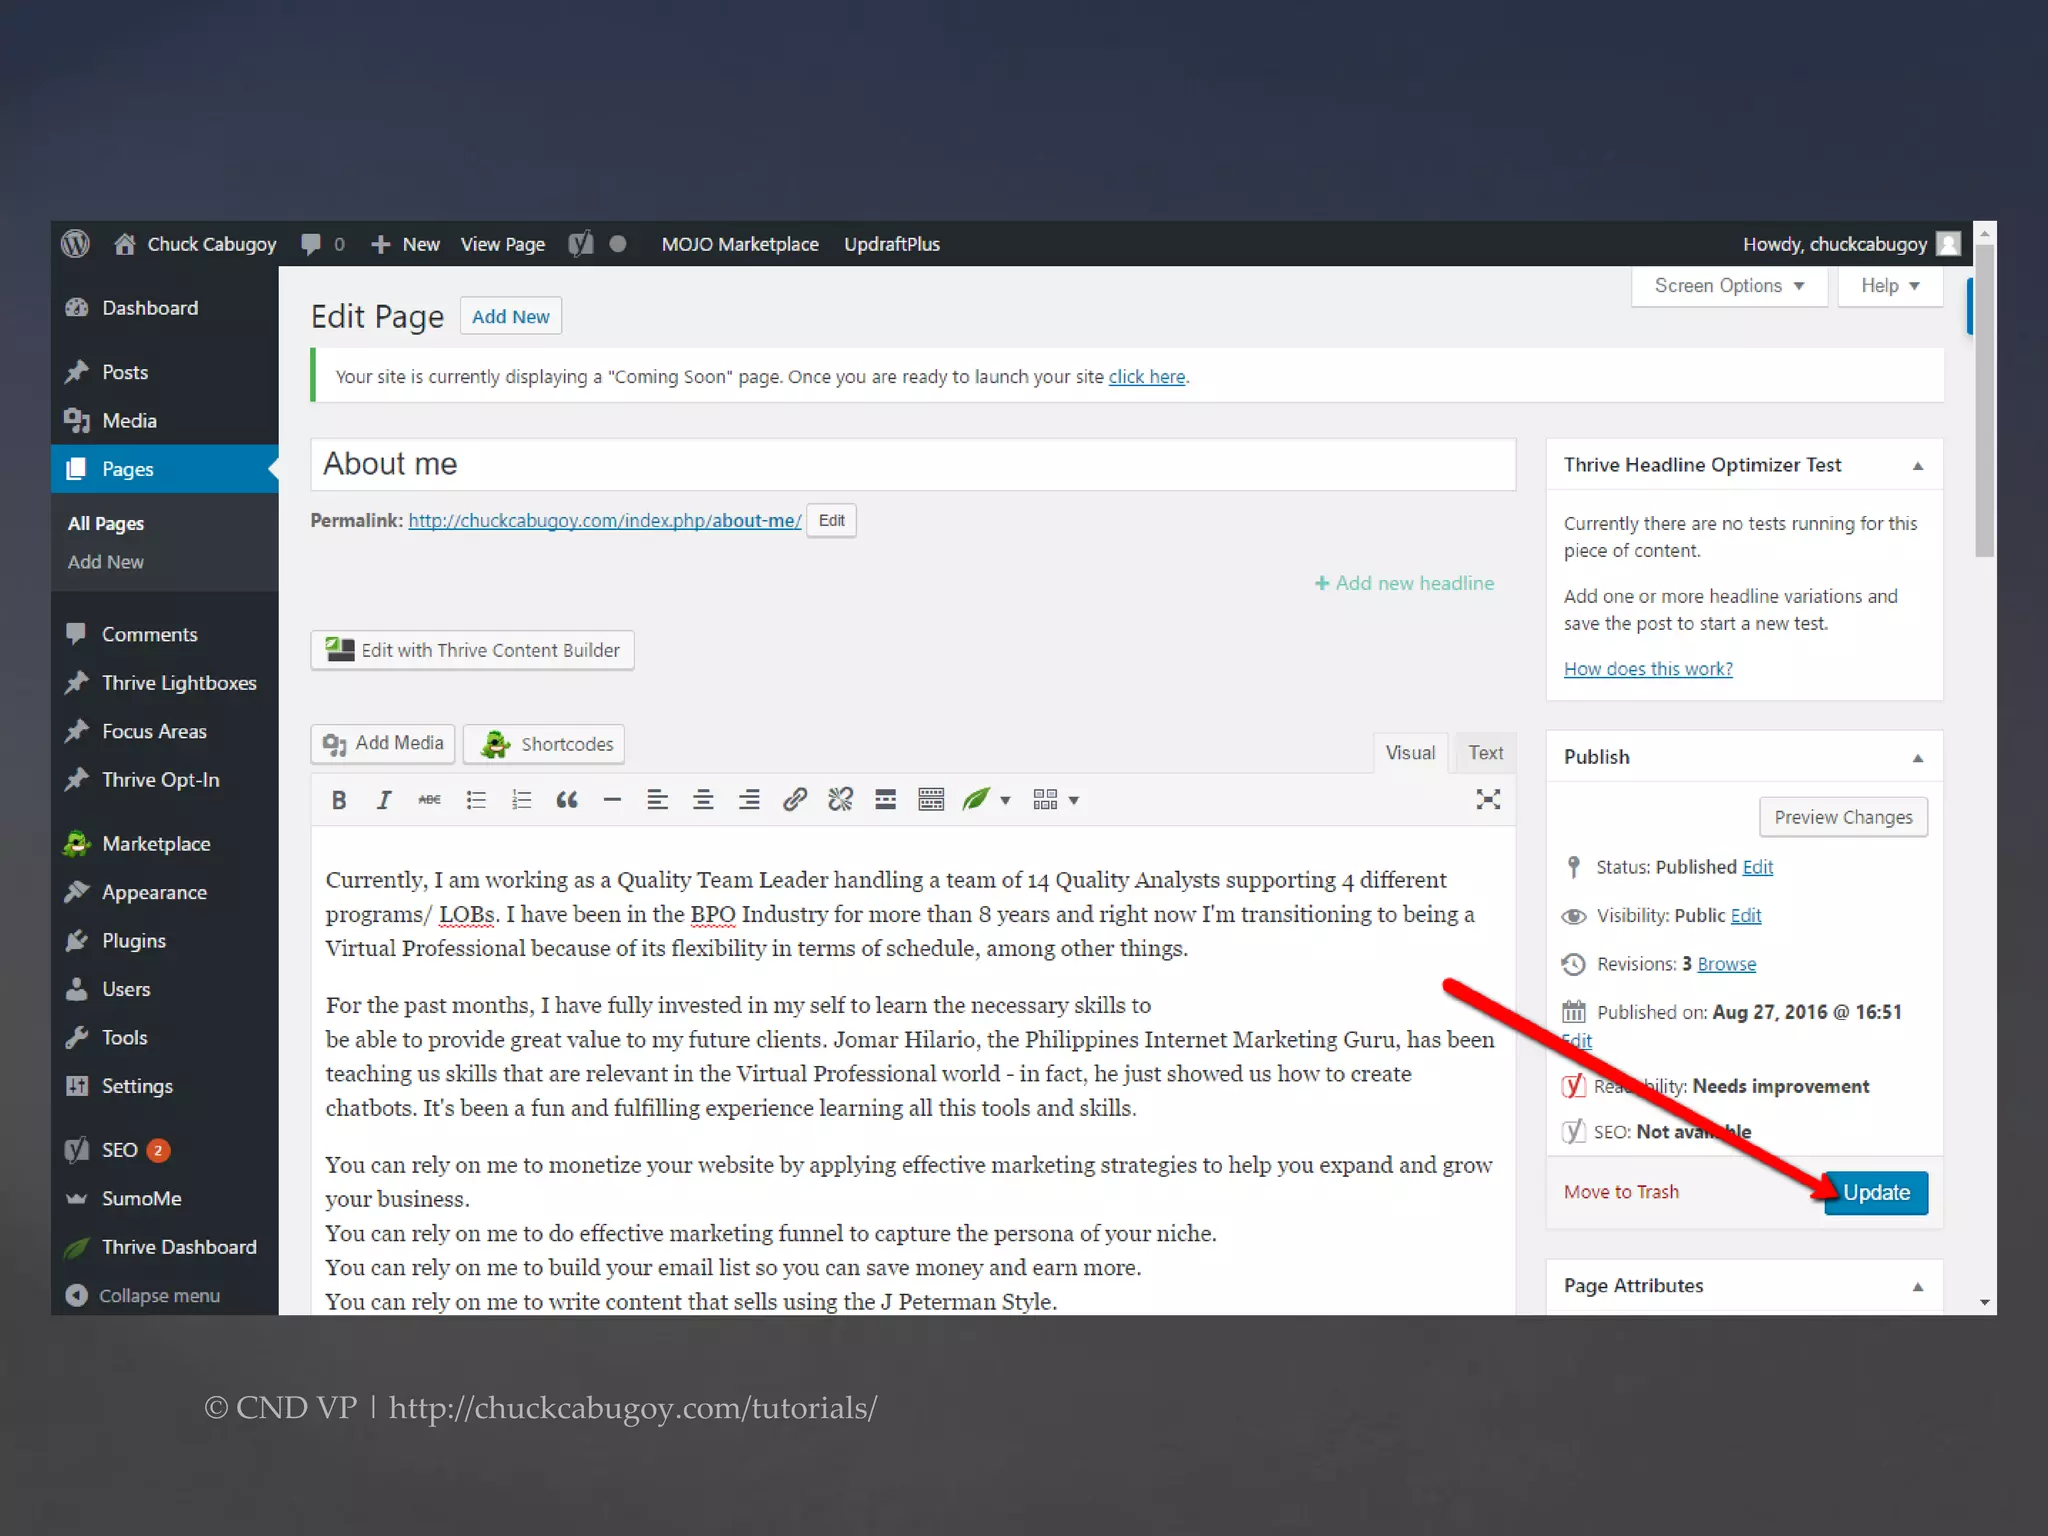Viewport: 2048px width, 1536px height.
Task: Collapse Thrive Headline Optimizer Test box
Action: (x=1918, y=466)
